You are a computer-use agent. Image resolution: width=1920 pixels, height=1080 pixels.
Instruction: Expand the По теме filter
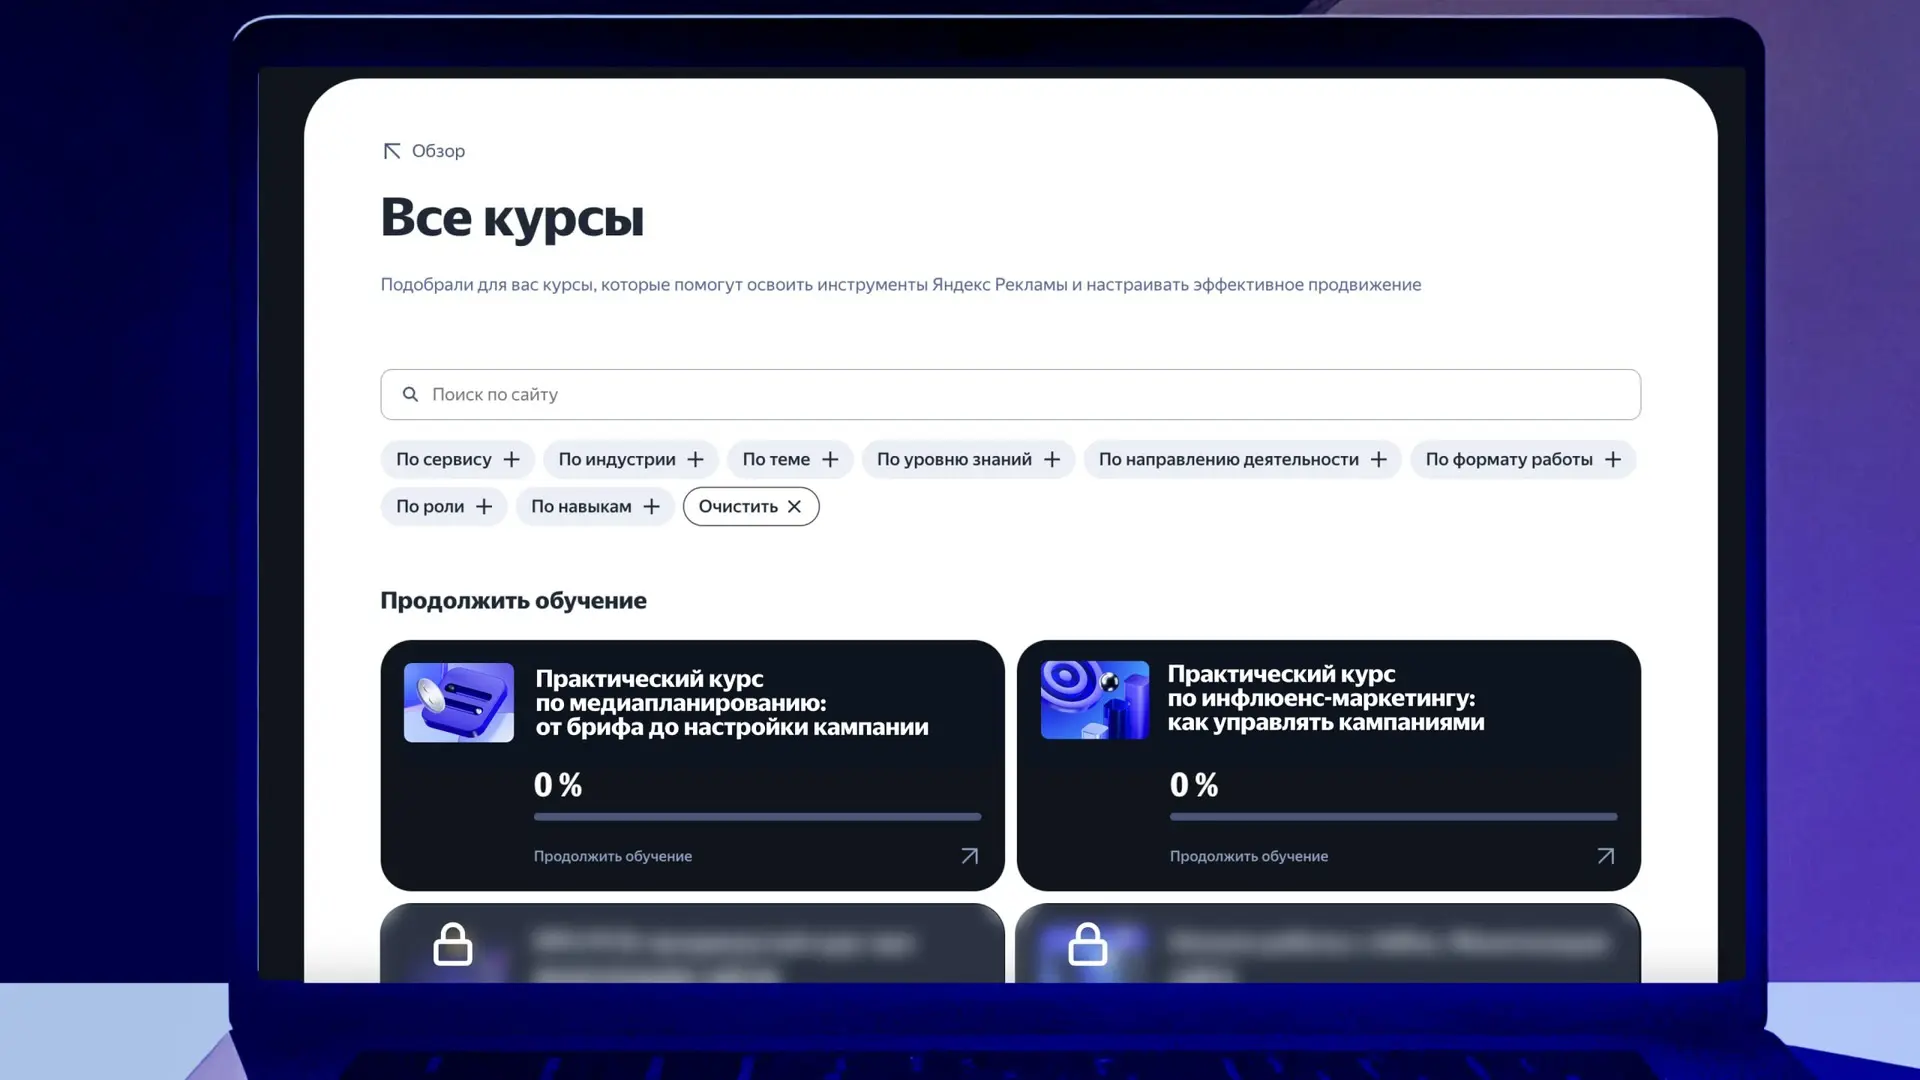(x=790, y=459)
